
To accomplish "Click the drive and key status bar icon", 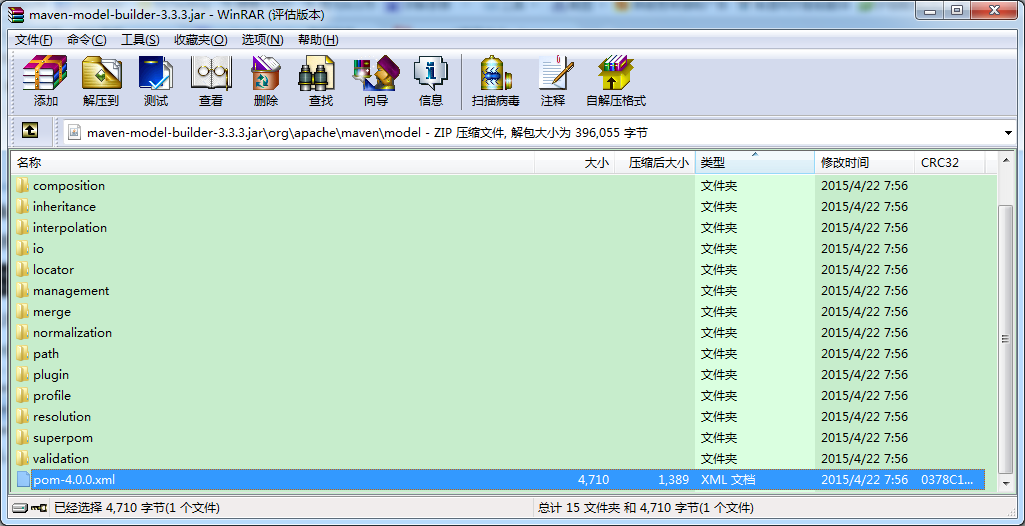I will [x=29, y=507].
